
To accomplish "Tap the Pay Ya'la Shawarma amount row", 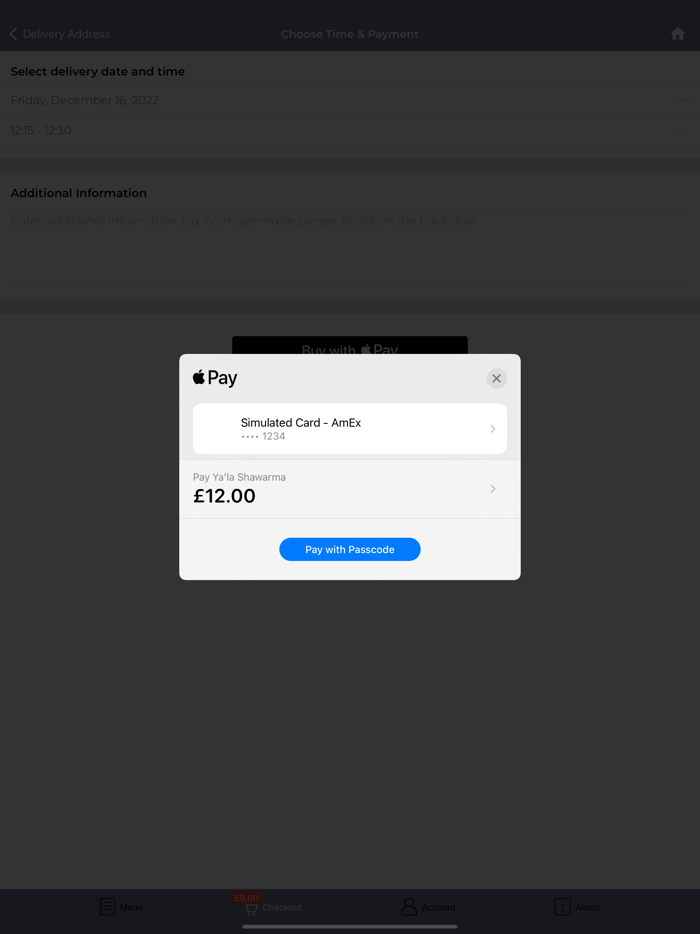I will 350,489.
